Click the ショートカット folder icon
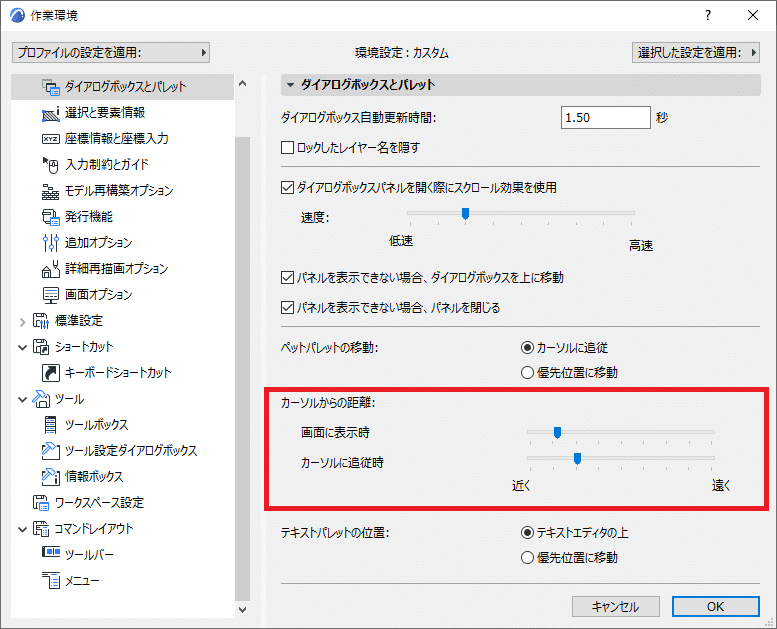Viewport: 777px width, 629px height. pos(41,346)
